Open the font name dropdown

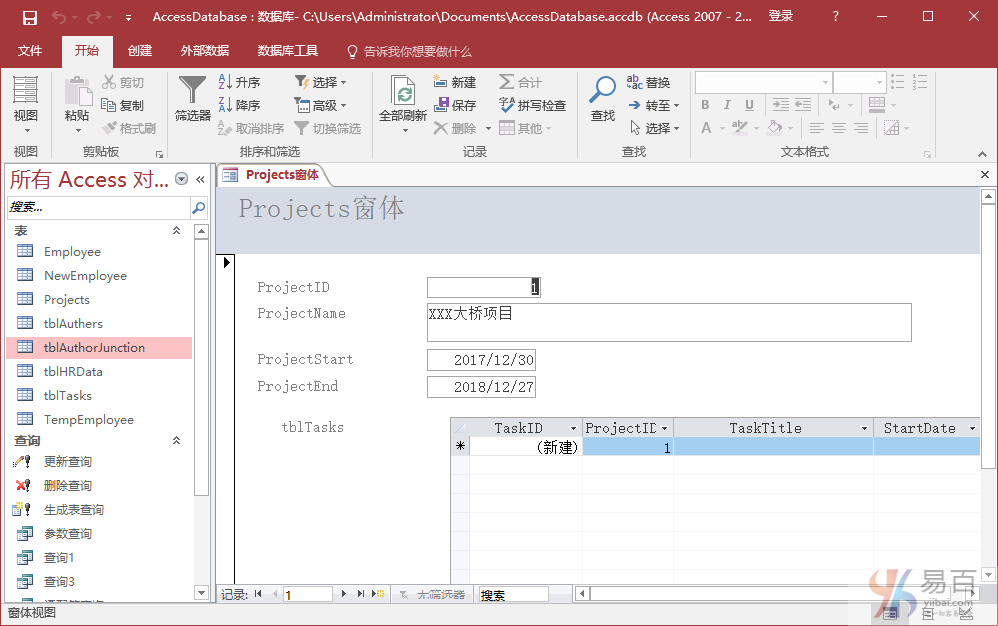coord(825,82)
